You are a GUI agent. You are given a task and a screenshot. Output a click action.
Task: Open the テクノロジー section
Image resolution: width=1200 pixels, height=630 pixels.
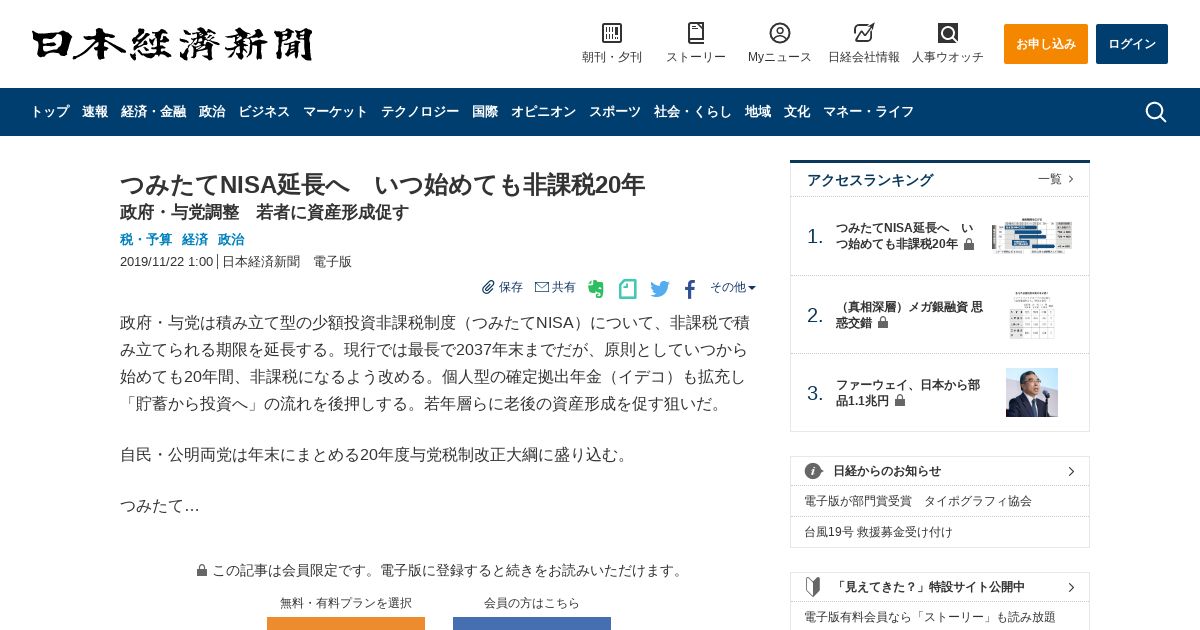click(x=420, y=112)
